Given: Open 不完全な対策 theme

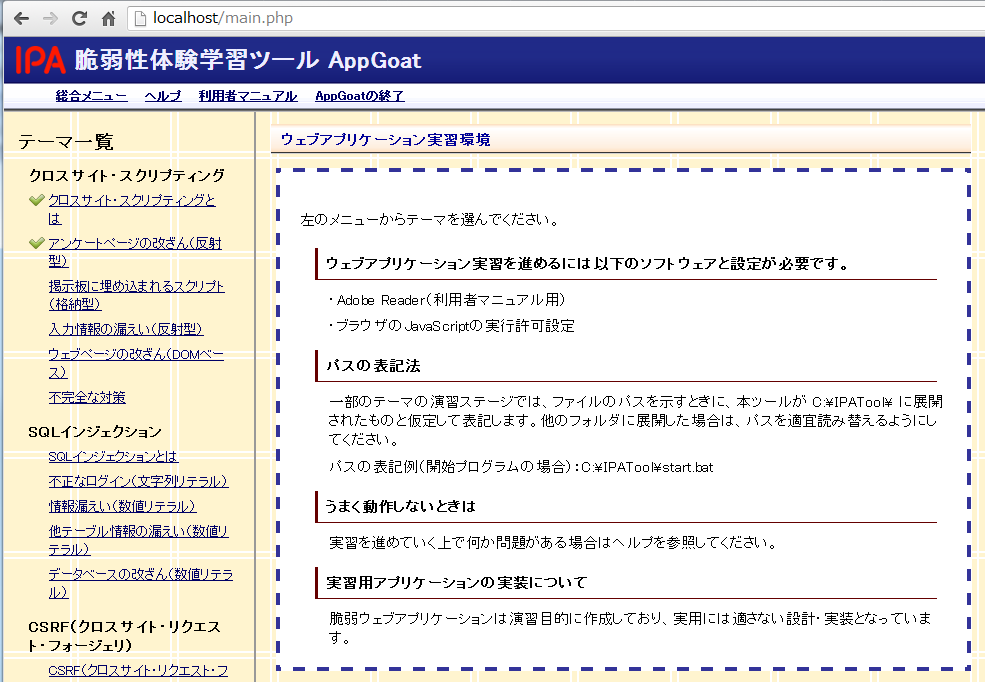Looking at the screenshot, I should 87,398.
